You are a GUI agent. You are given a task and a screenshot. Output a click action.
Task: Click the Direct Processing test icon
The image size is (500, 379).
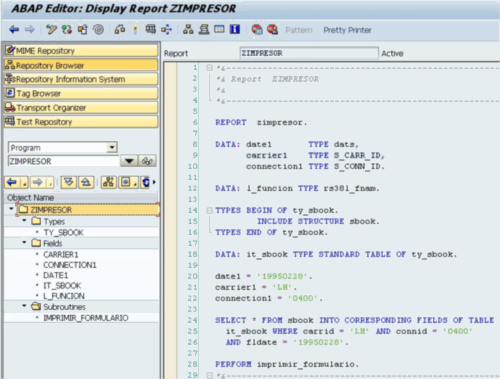tap(151, 30)
